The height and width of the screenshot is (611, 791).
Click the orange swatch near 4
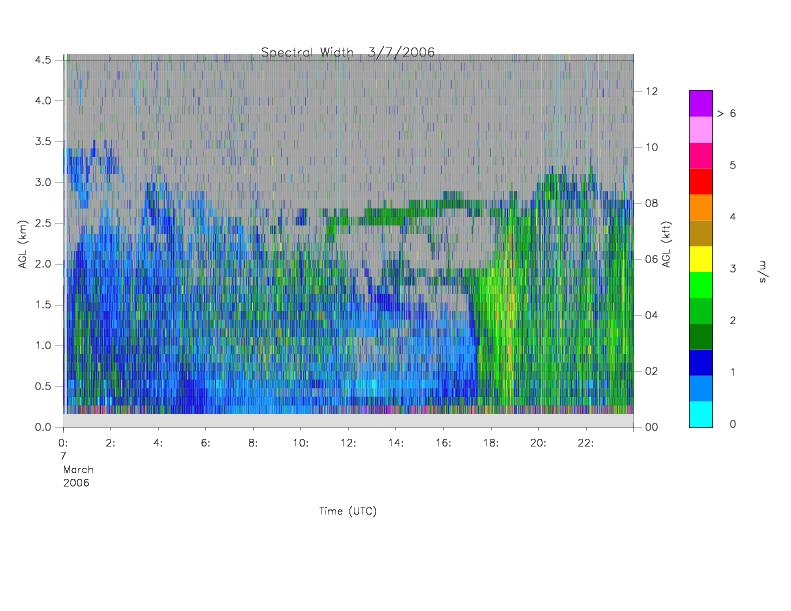tap(701, 207)
